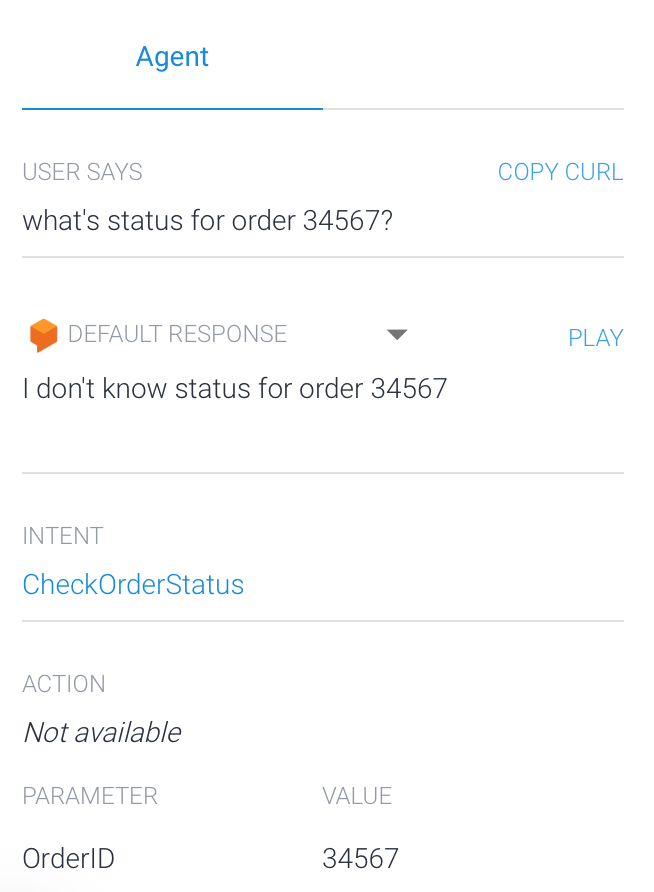Click the divider below CheckOrderStatus

pos(323,621)
